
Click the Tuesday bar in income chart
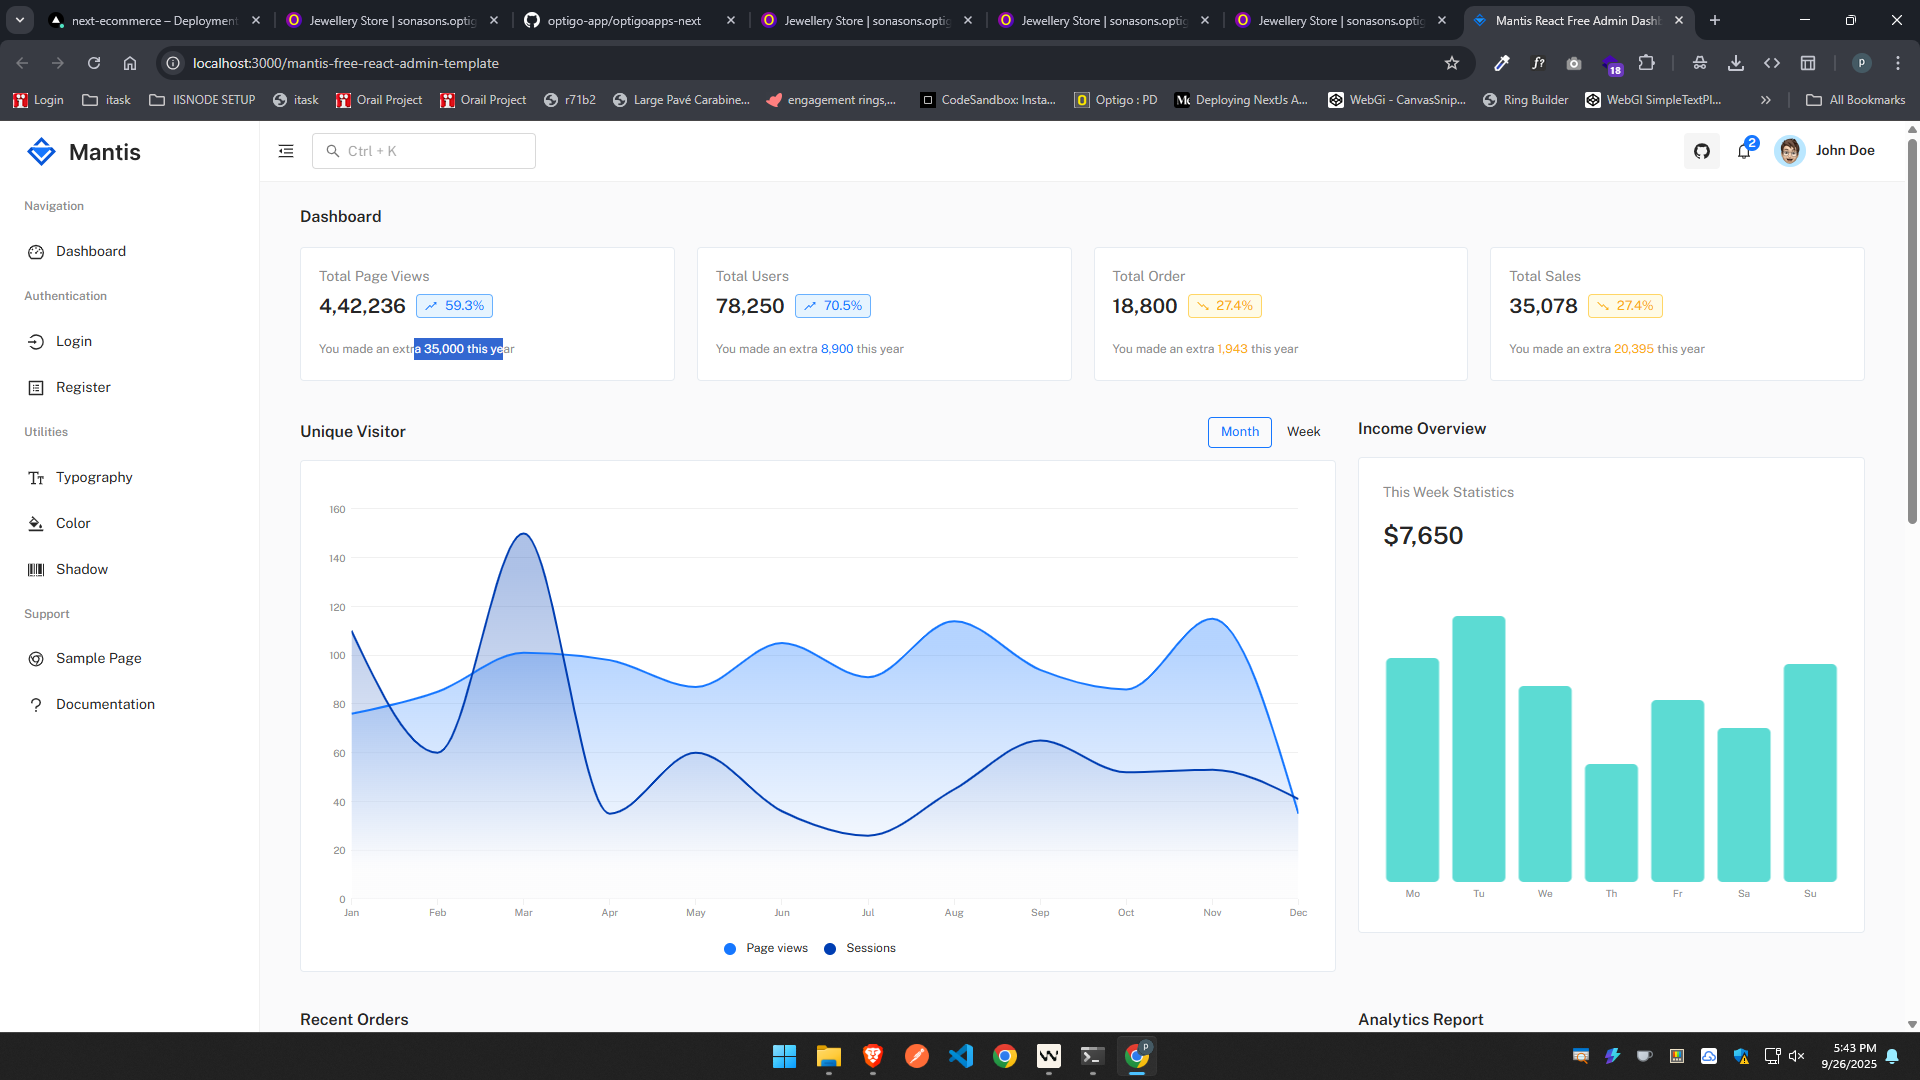[1478, 748]
